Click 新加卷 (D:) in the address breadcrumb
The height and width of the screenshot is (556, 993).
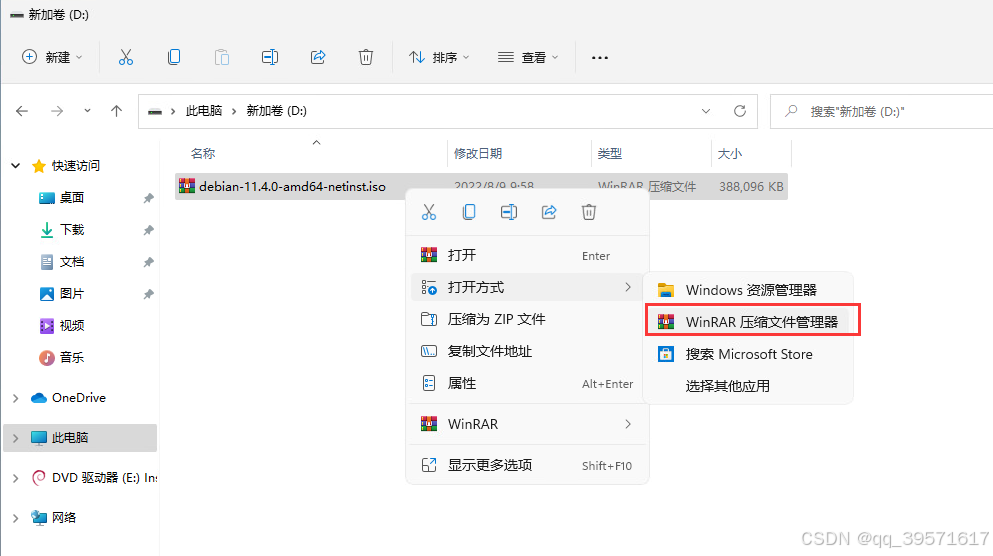[276, 111]
